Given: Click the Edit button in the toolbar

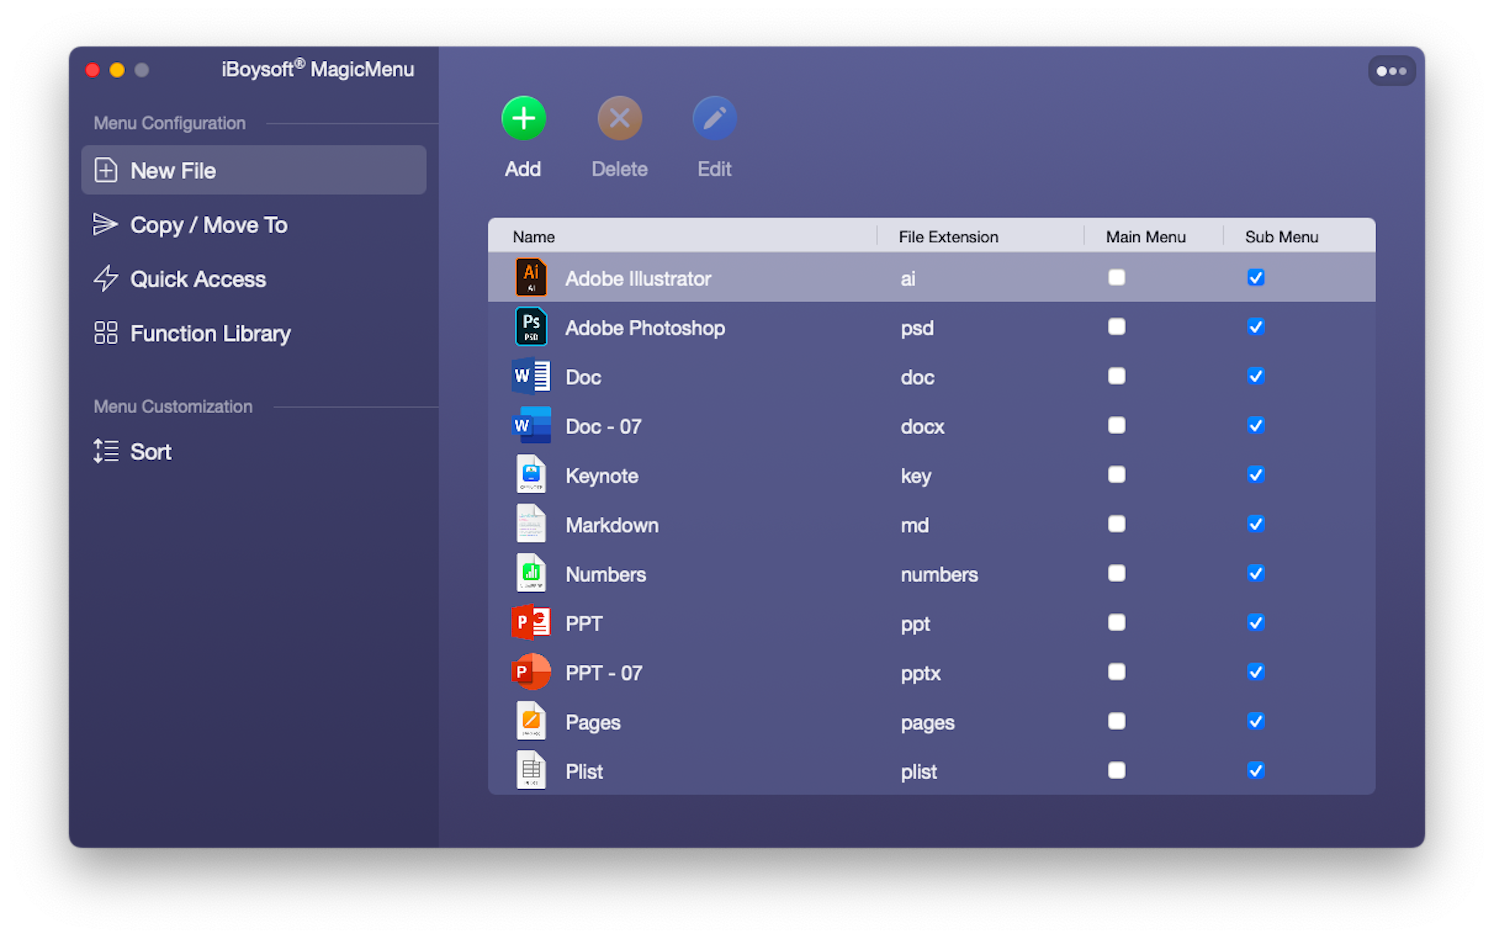Looking at the screenshot, I should click(x=714, y=137).
